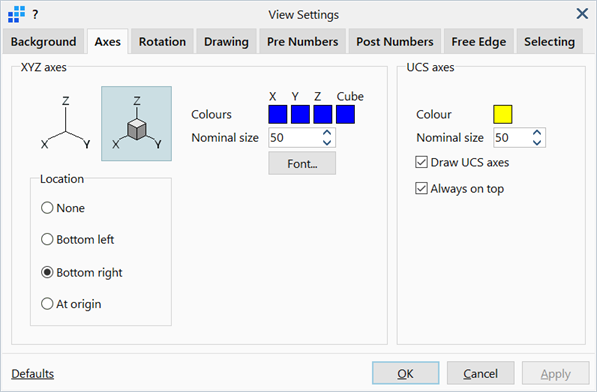The height and width of the screenshot is (392, 597).
Task: Increase XYZ nominal size with up arrow
Action: pos(327,133)
